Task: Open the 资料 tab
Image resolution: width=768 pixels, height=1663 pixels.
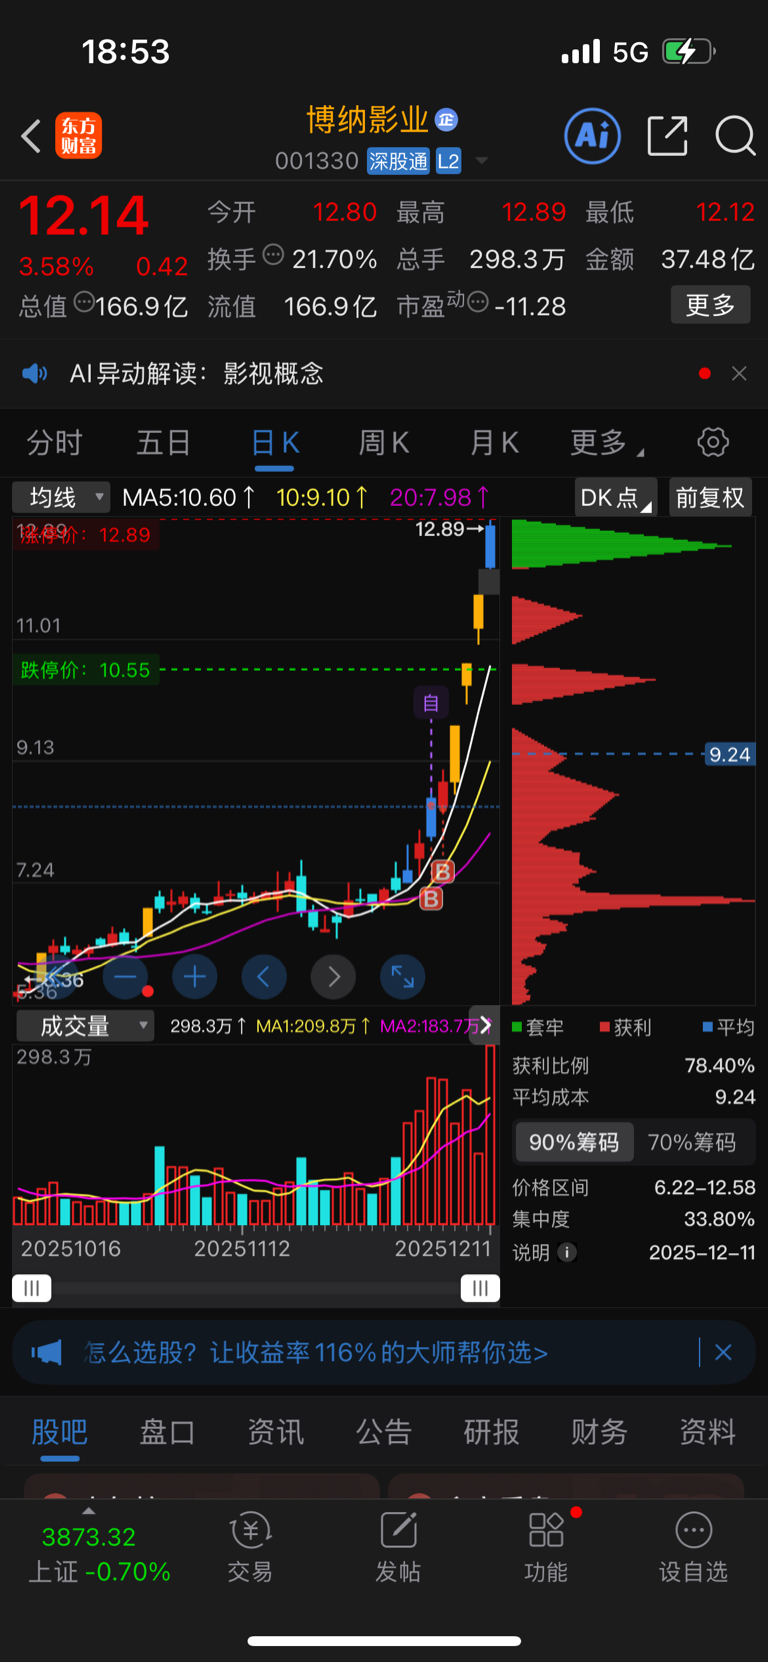Action: point(707,1432)
